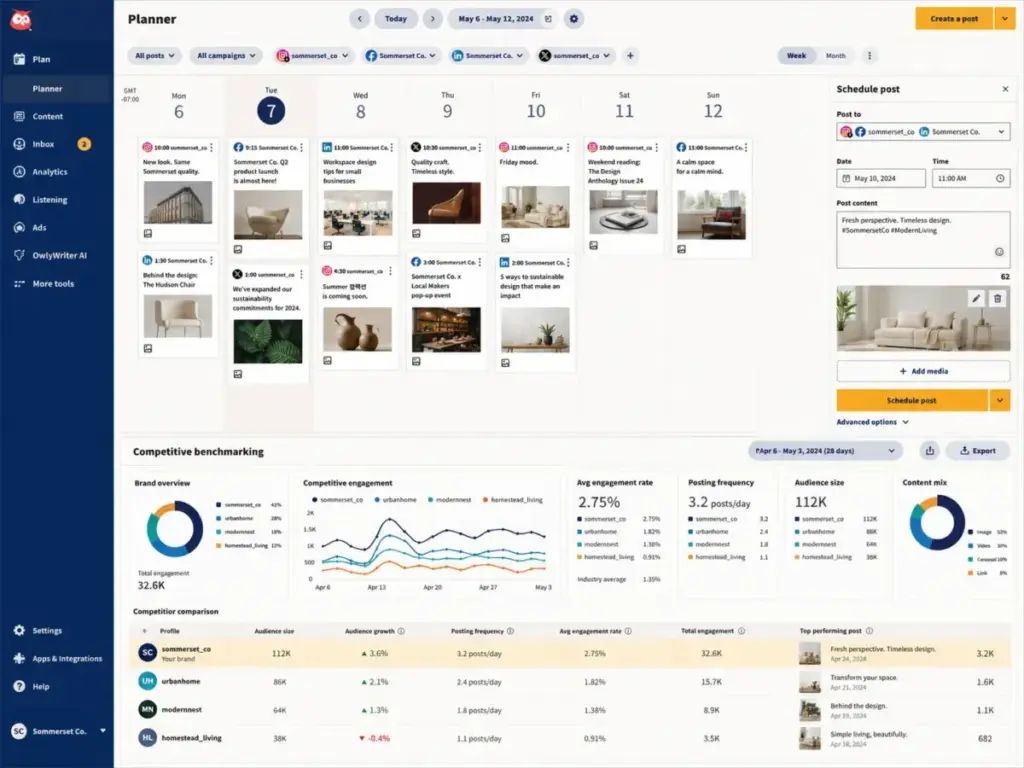Screen dimensions: 1024x768
Task: Select urbanhome row in competitor comparison
Action: pyautogui.click(x=569, y=682)
